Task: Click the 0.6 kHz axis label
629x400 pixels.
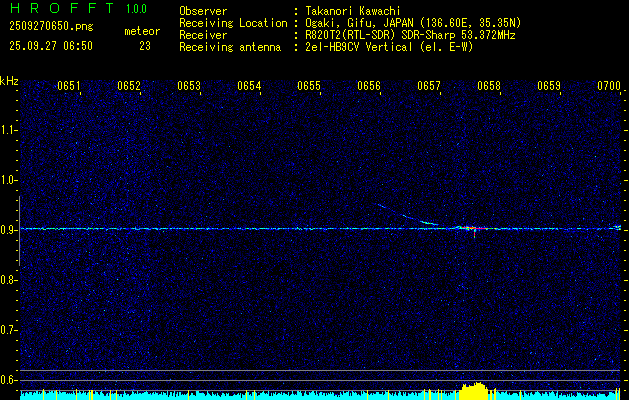Action: click(x=8, y=380)
